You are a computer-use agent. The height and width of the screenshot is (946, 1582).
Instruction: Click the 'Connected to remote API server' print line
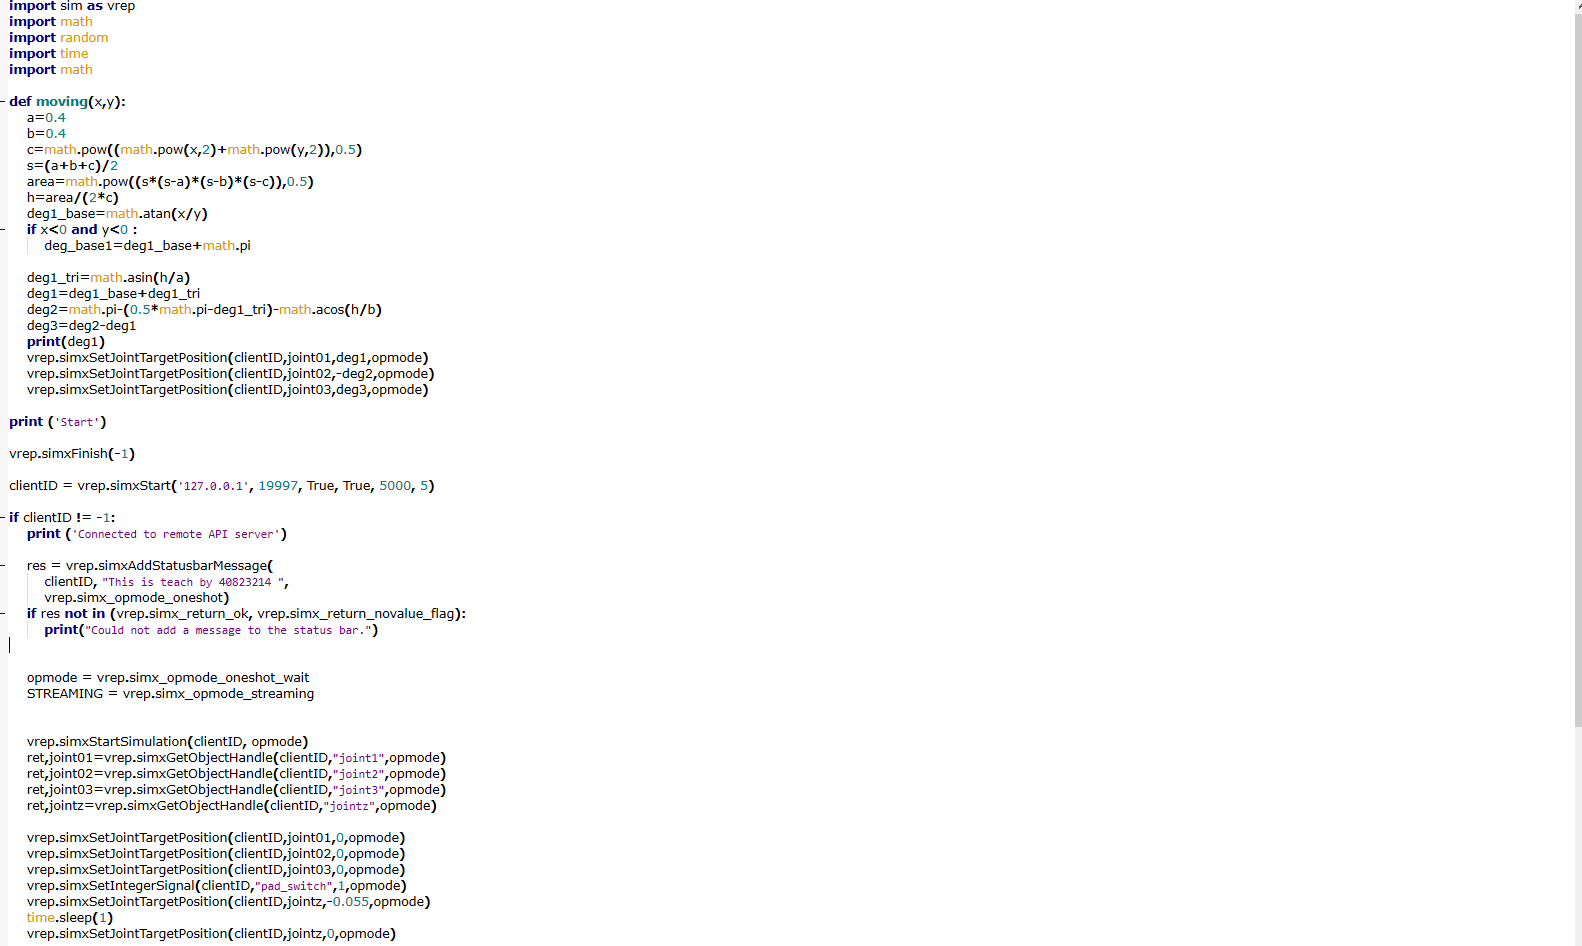(x=157, y=534)
